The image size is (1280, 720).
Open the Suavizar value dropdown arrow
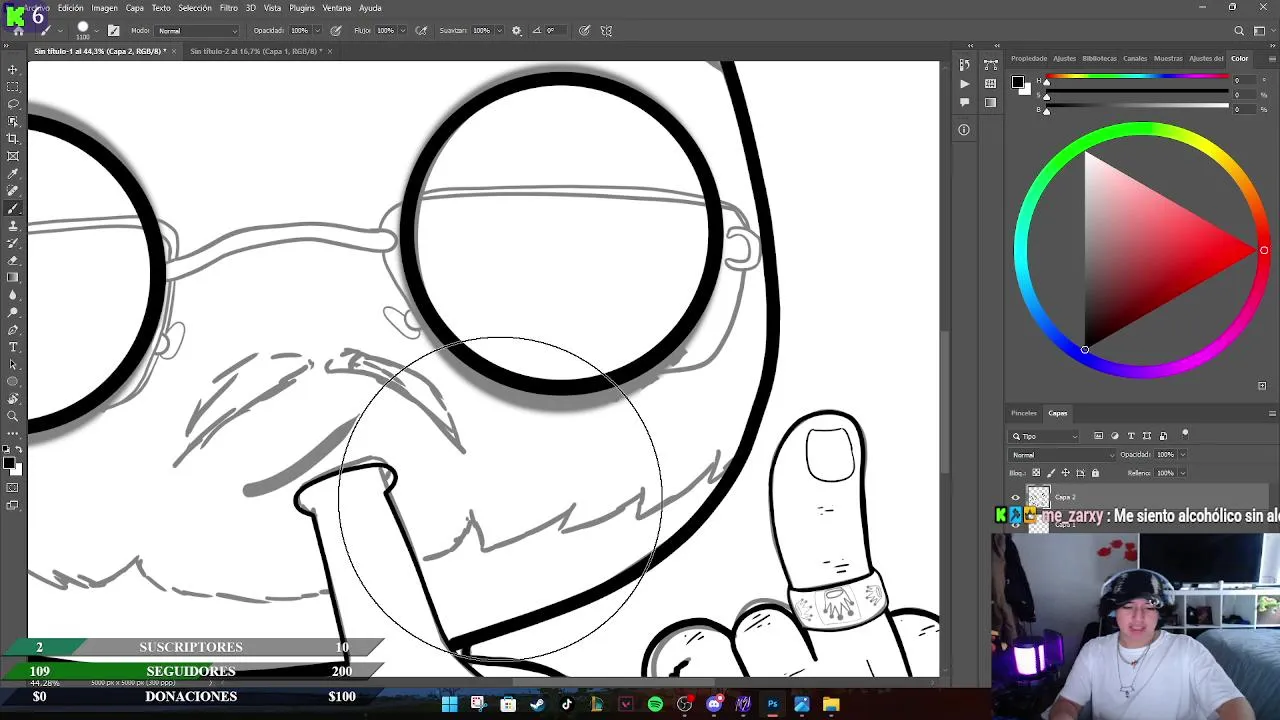pyautogui.click(x=500, y=31)
